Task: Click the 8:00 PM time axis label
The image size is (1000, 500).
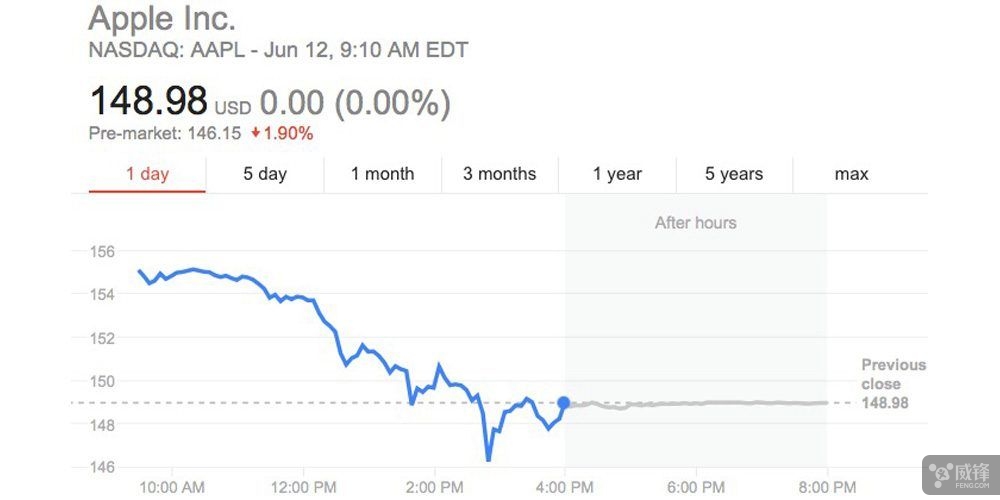Action: tap(827, 487)
